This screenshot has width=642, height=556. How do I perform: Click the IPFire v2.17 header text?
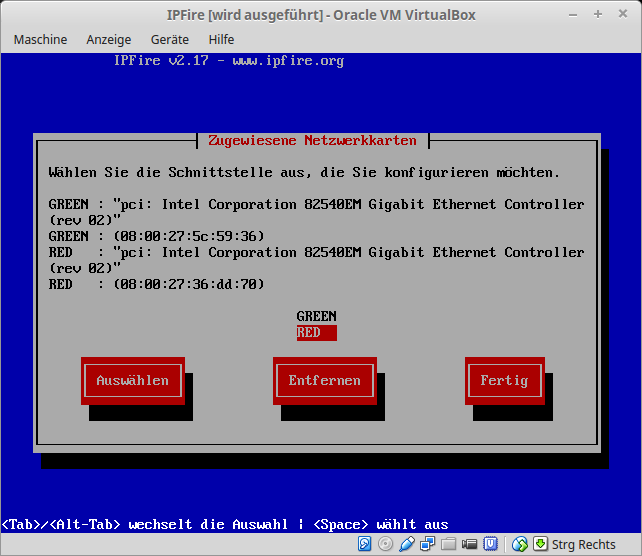click(229, 61)
